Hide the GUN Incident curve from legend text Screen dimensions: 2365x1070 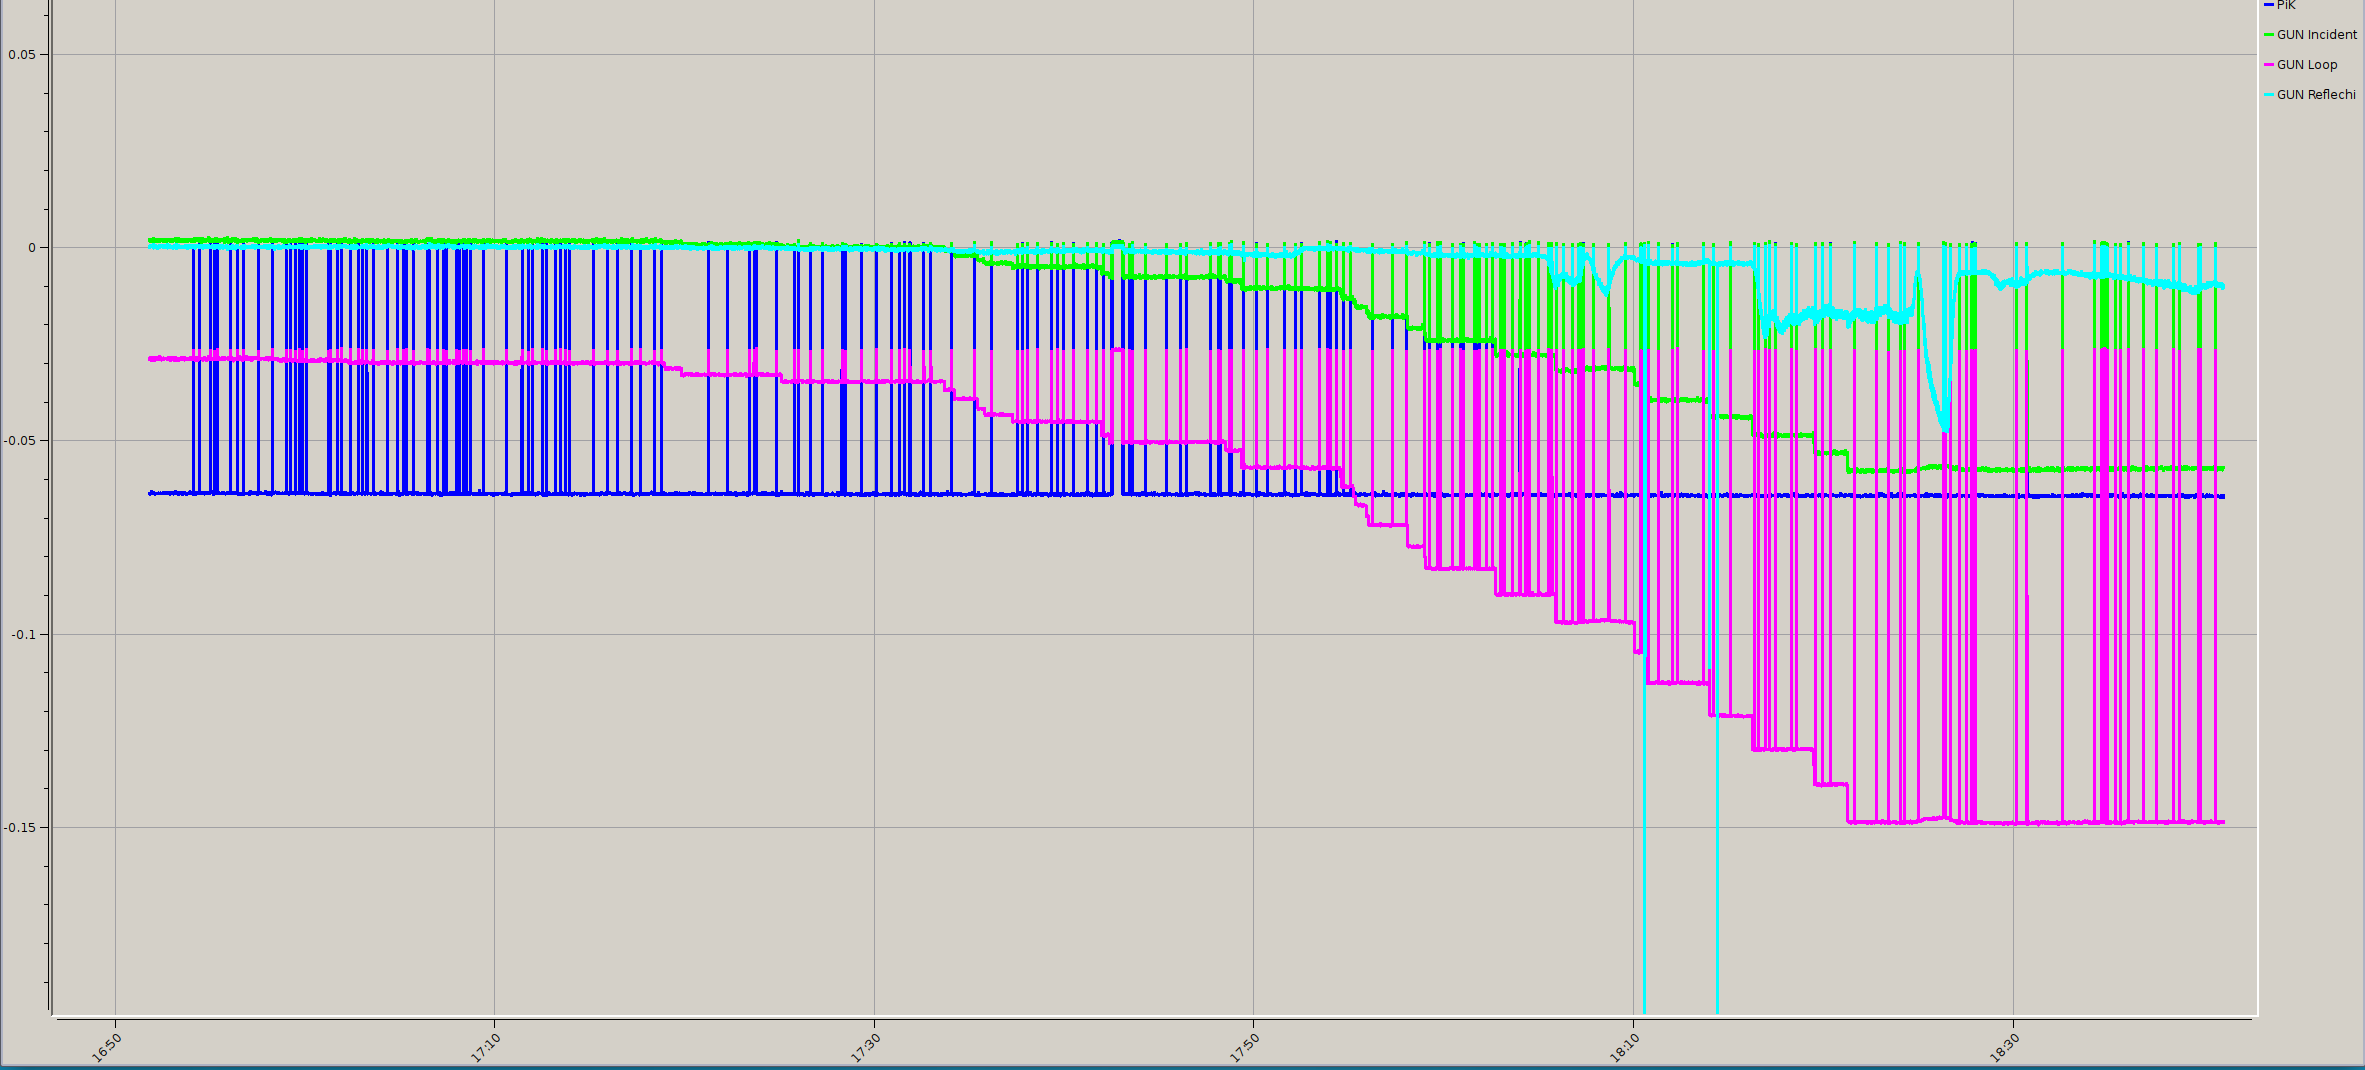click(2316, 35)
